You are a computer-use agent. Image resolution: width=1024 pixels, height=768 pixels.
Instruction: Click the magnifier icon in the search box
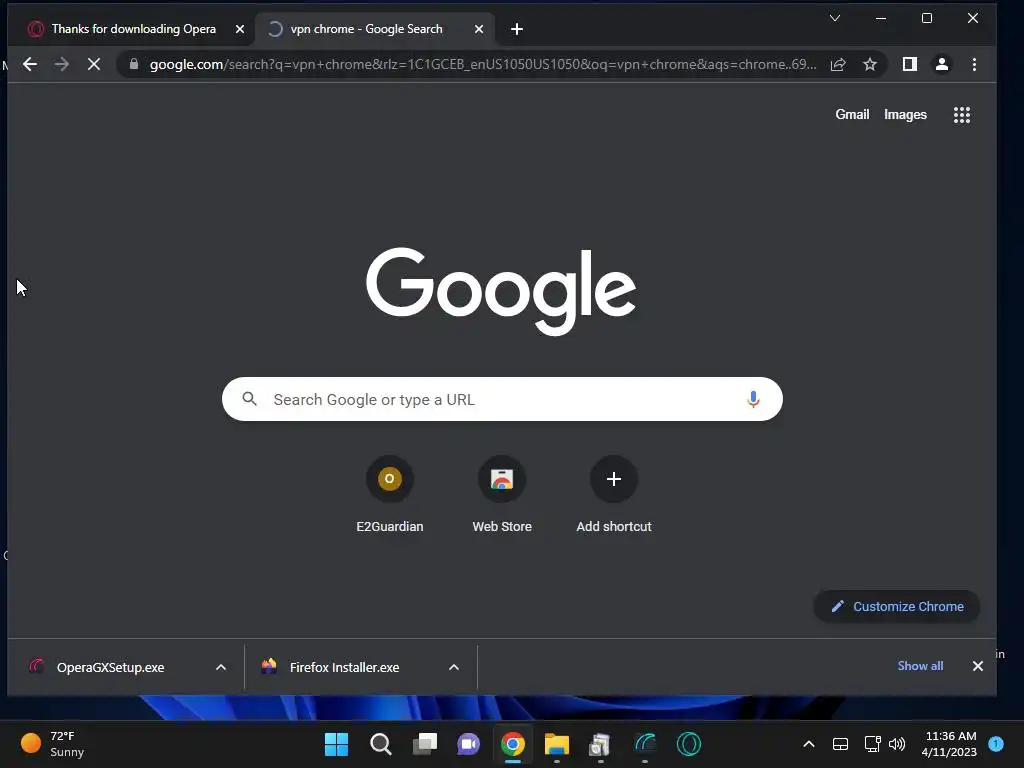249,399
